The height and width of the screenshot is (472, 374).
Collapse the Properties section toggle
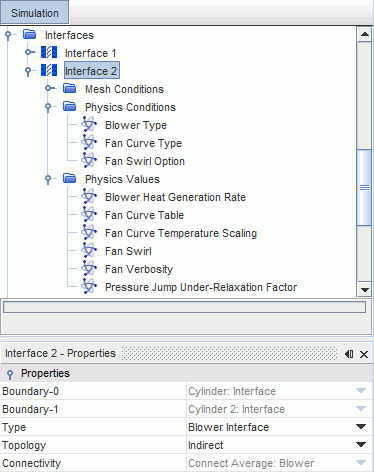(10, 374)
